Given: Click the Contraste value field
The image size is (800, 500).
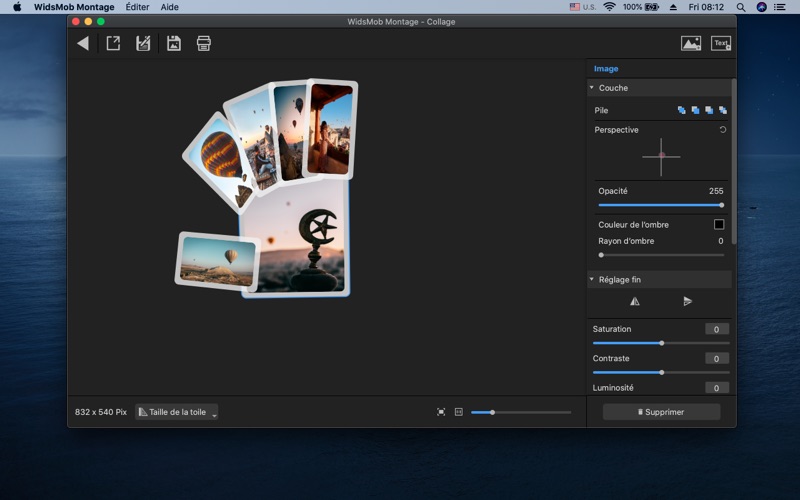Looking at the screenshot, I should click(x=717, y=359).
